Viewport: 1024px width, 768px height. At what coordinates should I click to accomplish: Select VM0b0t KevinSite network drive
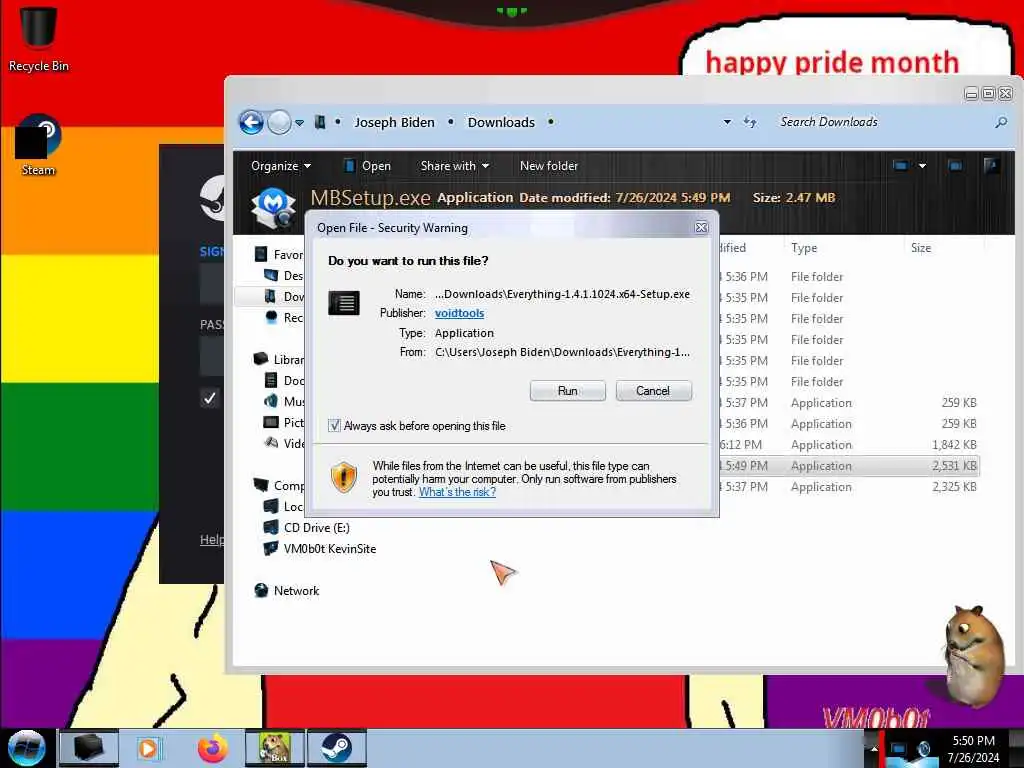coord(320,549)
